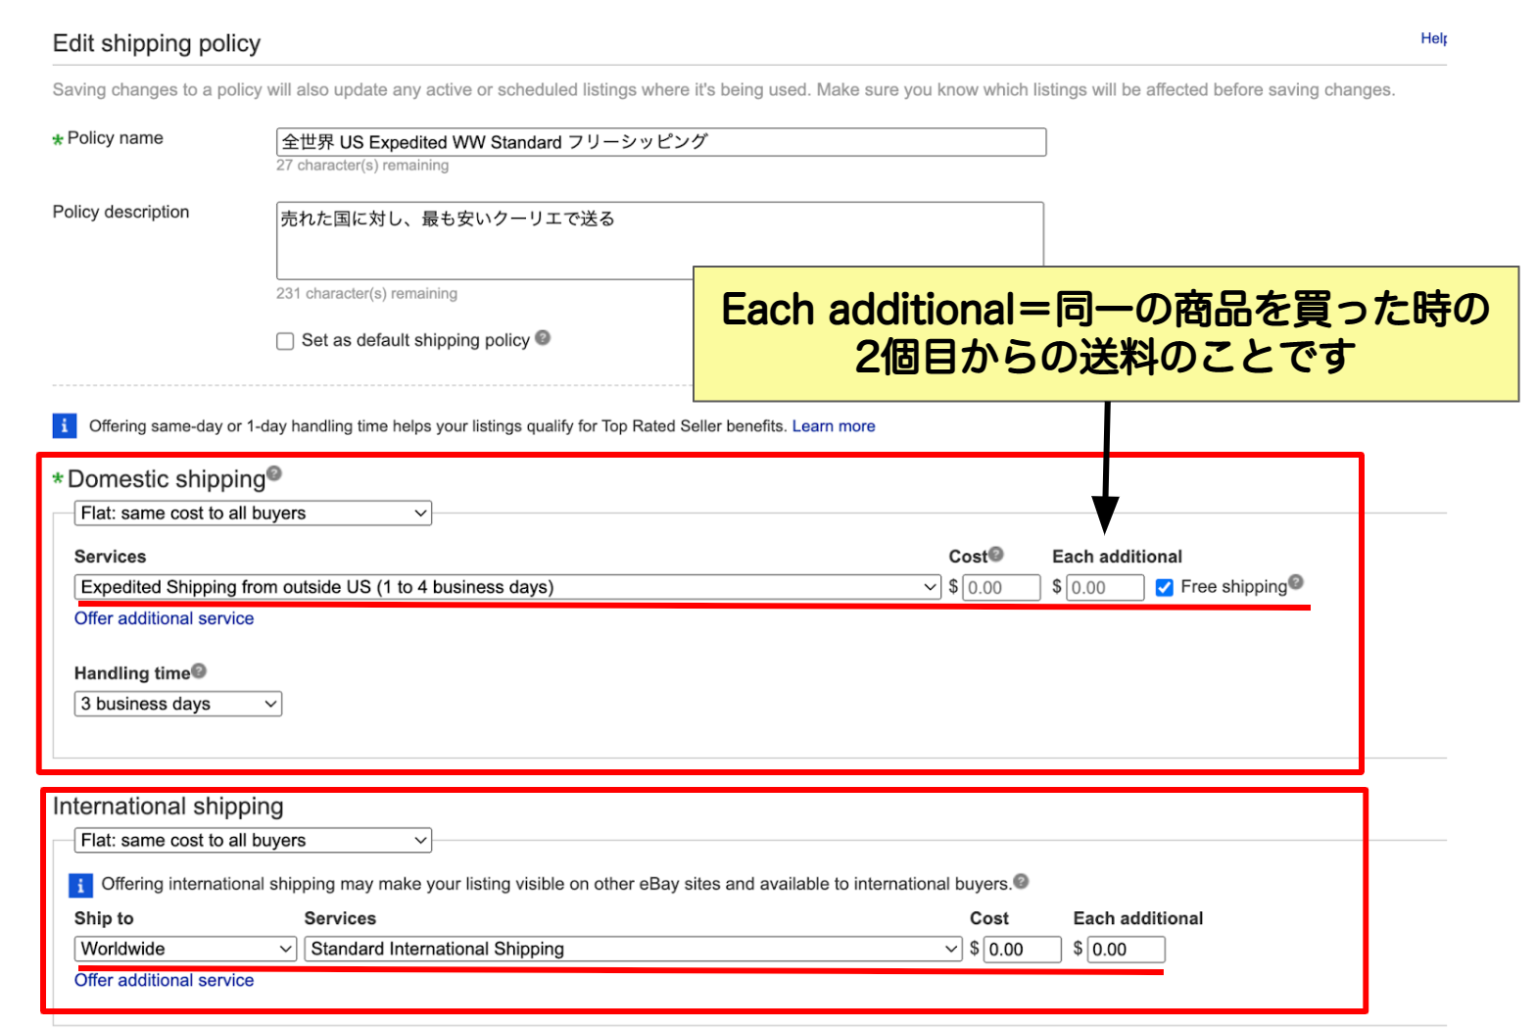Enable the Set as default shipping policy checkbox

pyautogui.click(x=285, y=341)
